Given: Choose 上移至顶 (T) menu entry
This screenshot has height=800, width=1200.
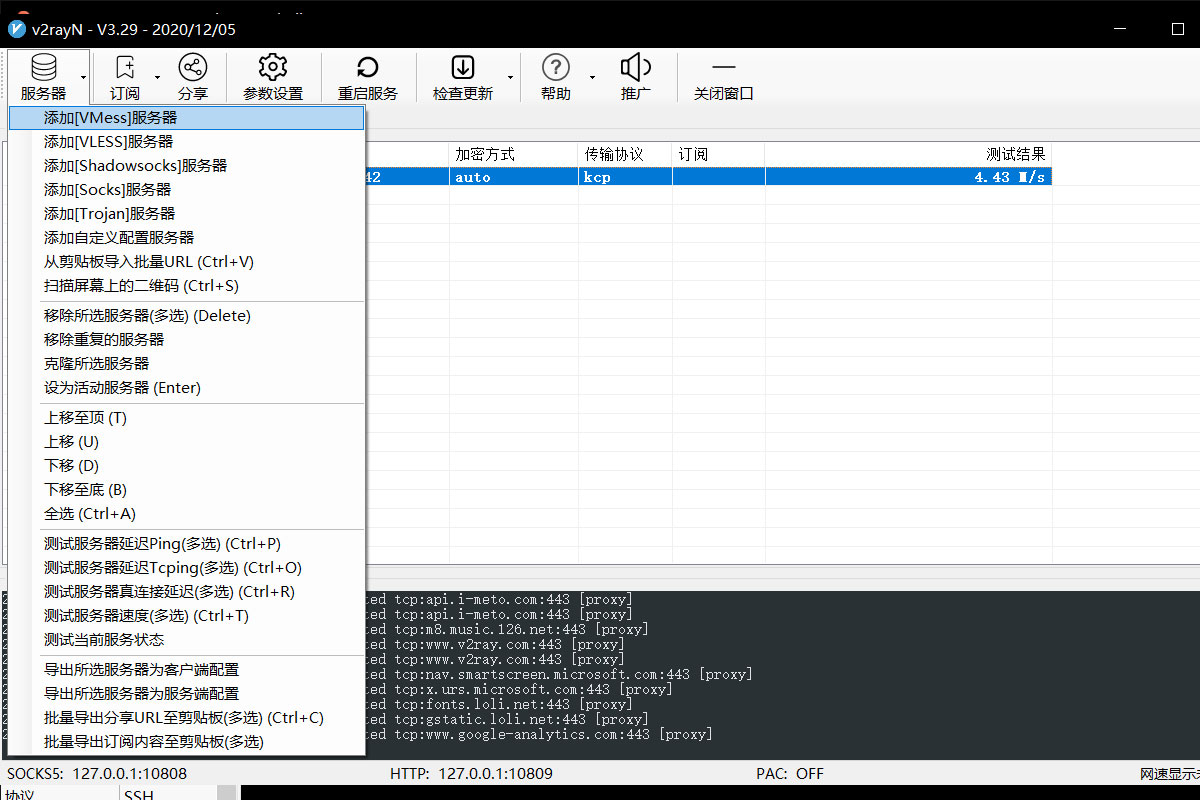Looking at the screenshot, I should [186, 418].
